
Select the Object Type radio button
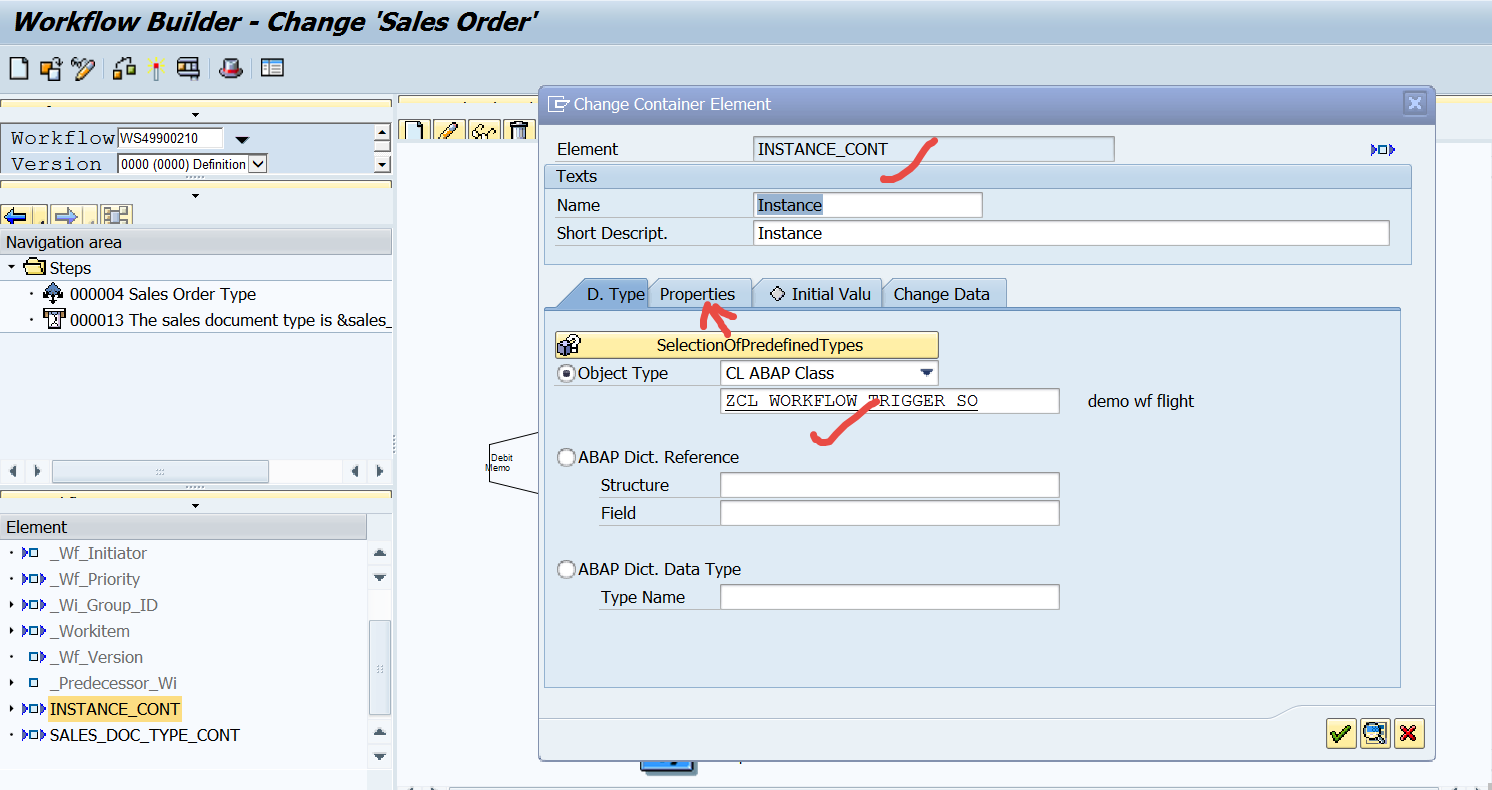pos(566,372)
